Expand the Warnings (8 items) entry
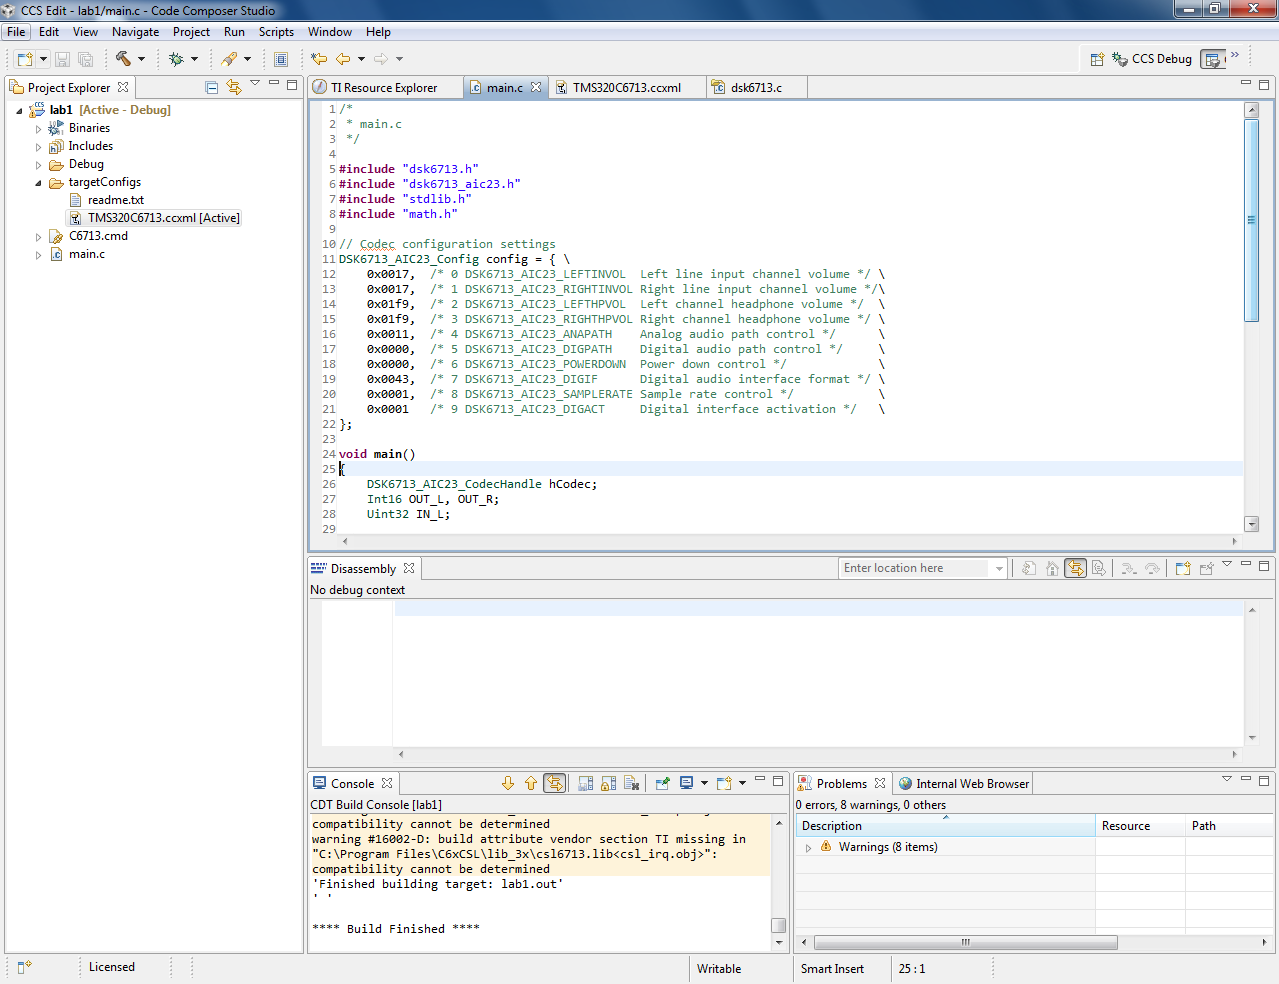The width and height of the screenshot is (1279, 984). pos(808,848)
